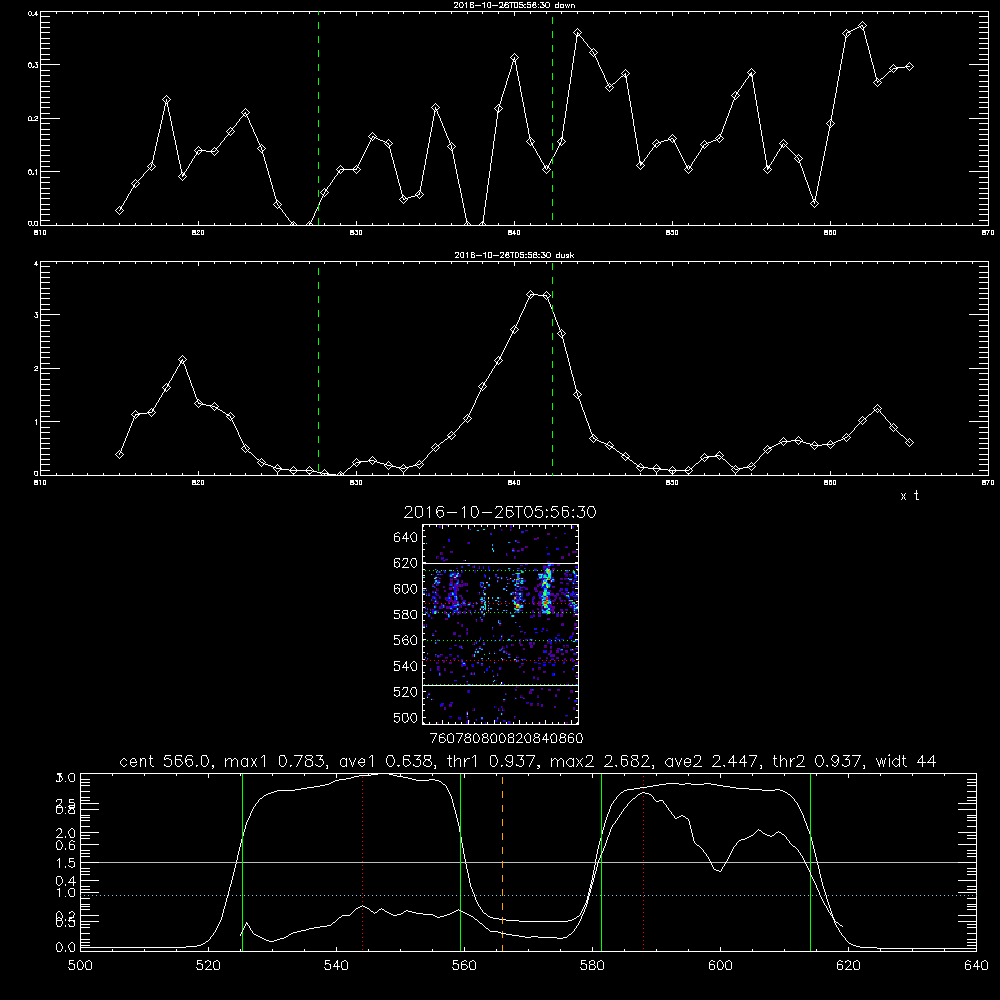Click the spectrogram y-axis label 520

coord(406,692)
